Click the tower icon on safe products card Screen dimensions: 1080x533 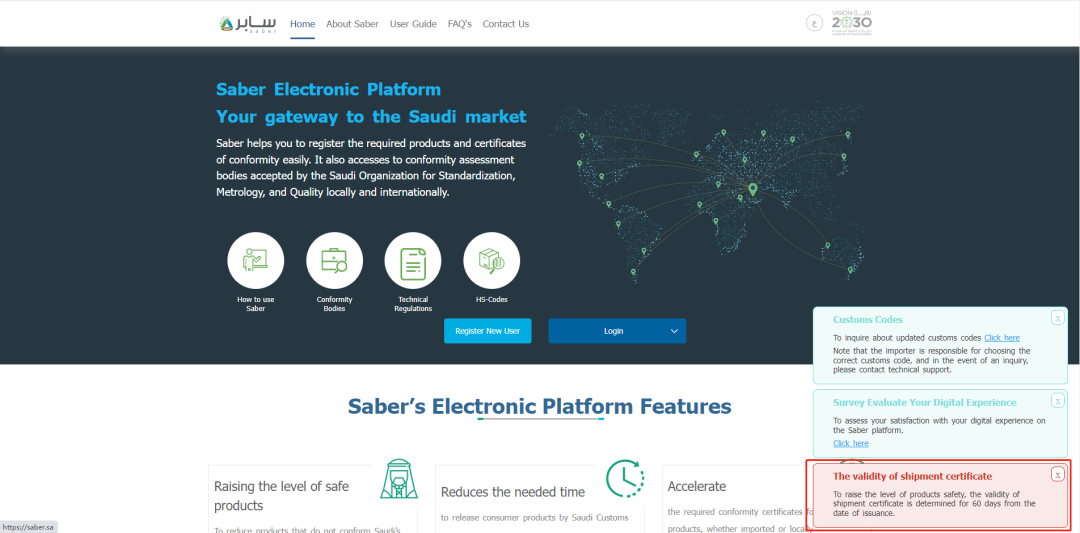click(x=398, y=479)
